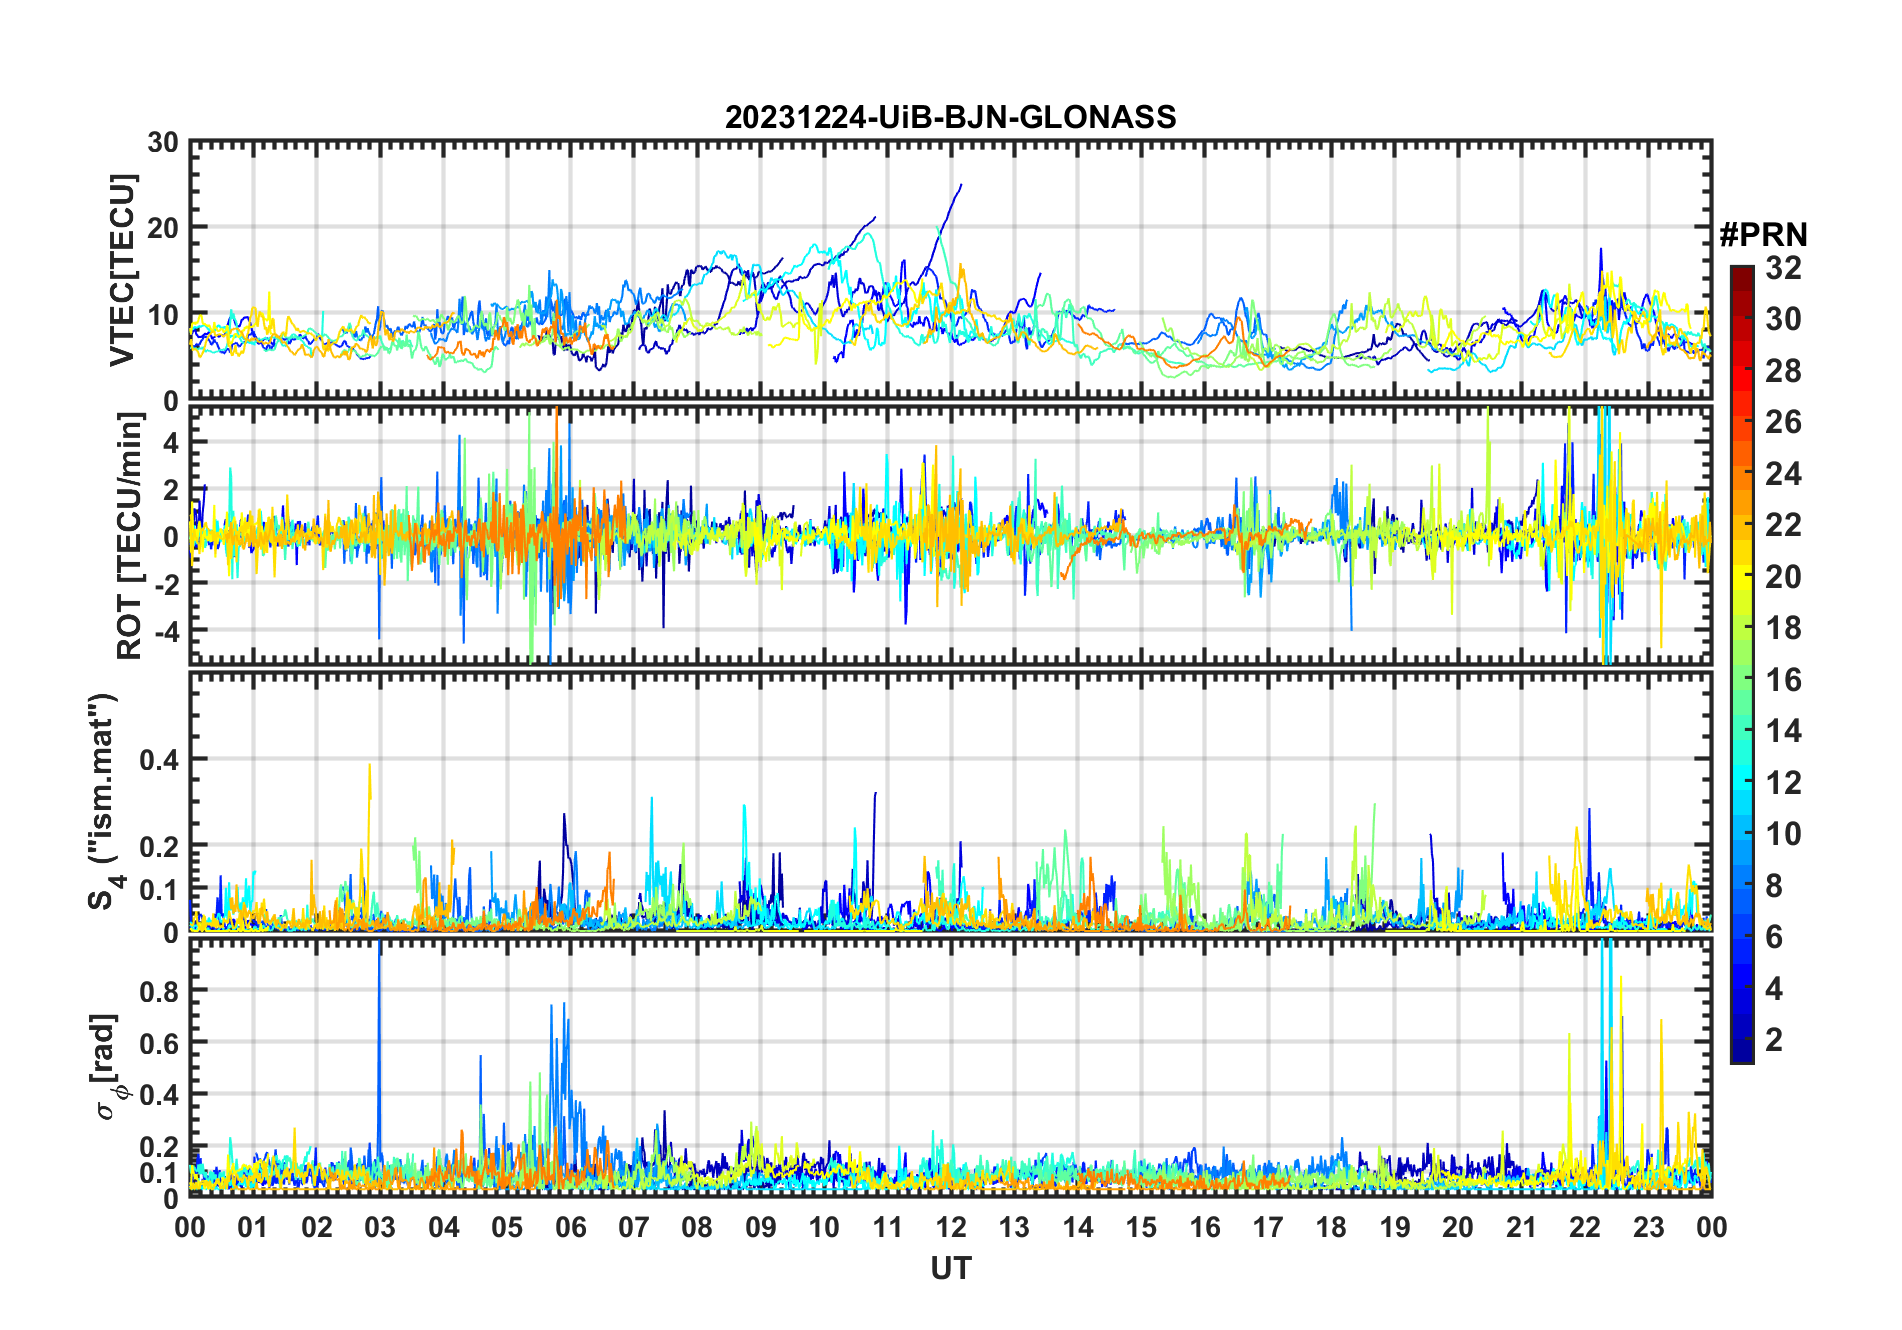Click the sigma-phi [rad] y-axis label
1902x1330 pixels.
click(107, 1066)
